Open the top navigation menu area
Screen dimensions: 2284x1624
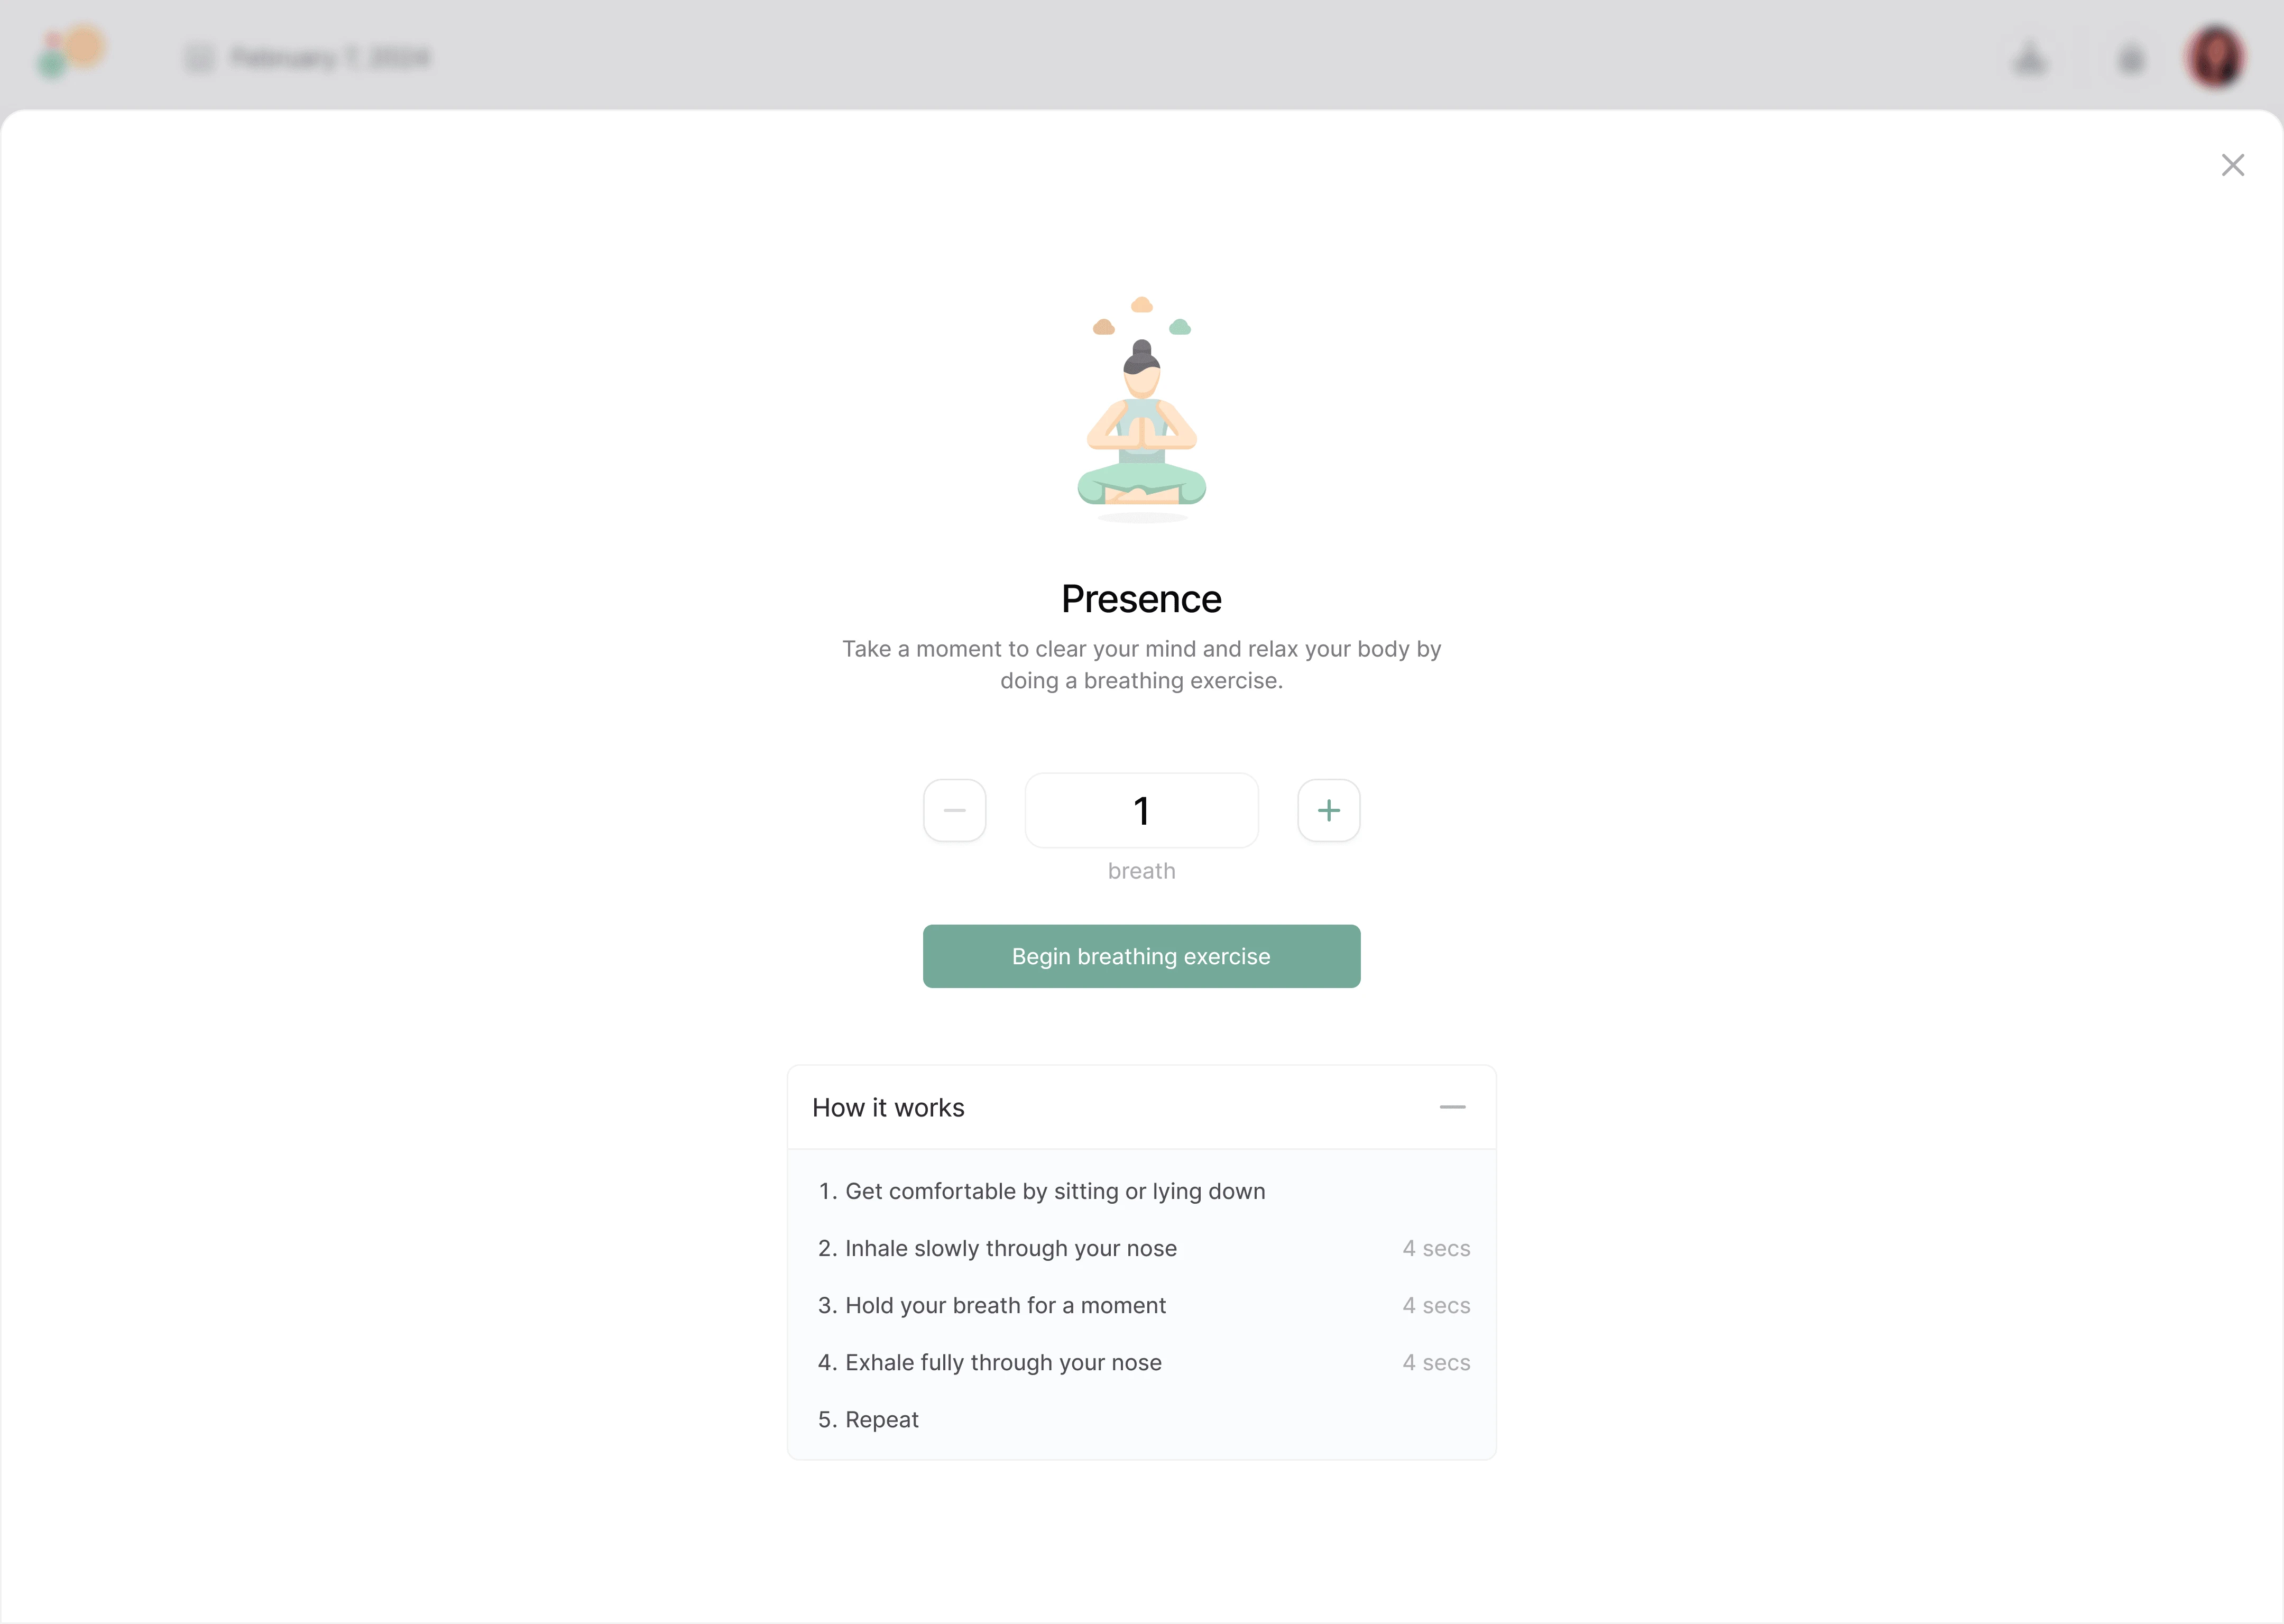click(70, 56)
